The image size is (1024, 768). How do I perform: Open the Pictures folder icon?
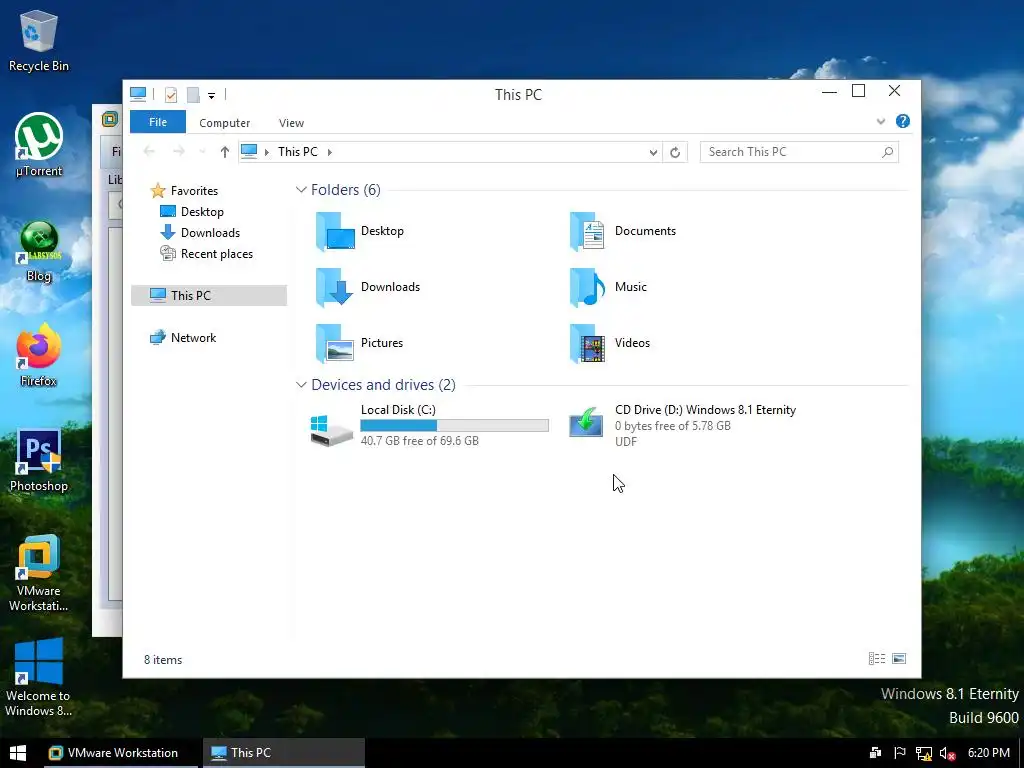[336, 343]
